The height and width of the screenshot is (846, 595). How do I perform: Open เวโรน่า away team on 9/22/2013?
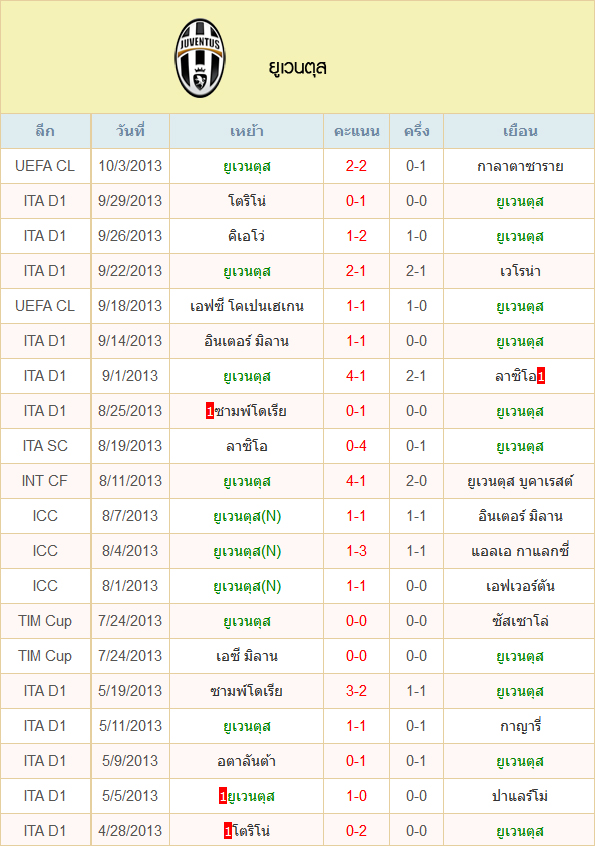(520, 271)
